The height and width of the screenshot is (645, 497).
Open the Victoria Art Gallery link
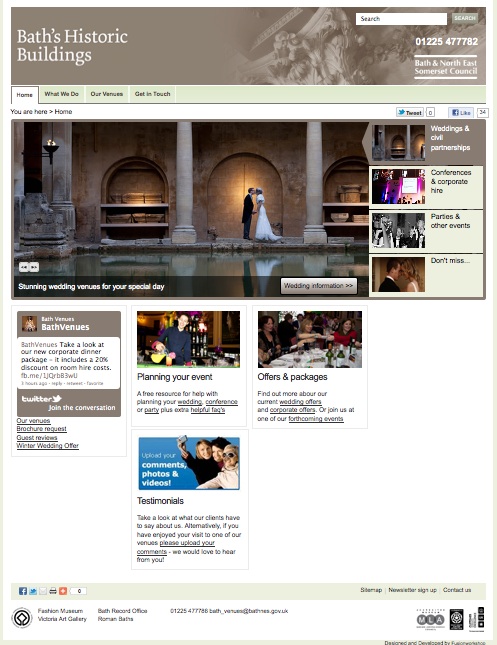62,619
